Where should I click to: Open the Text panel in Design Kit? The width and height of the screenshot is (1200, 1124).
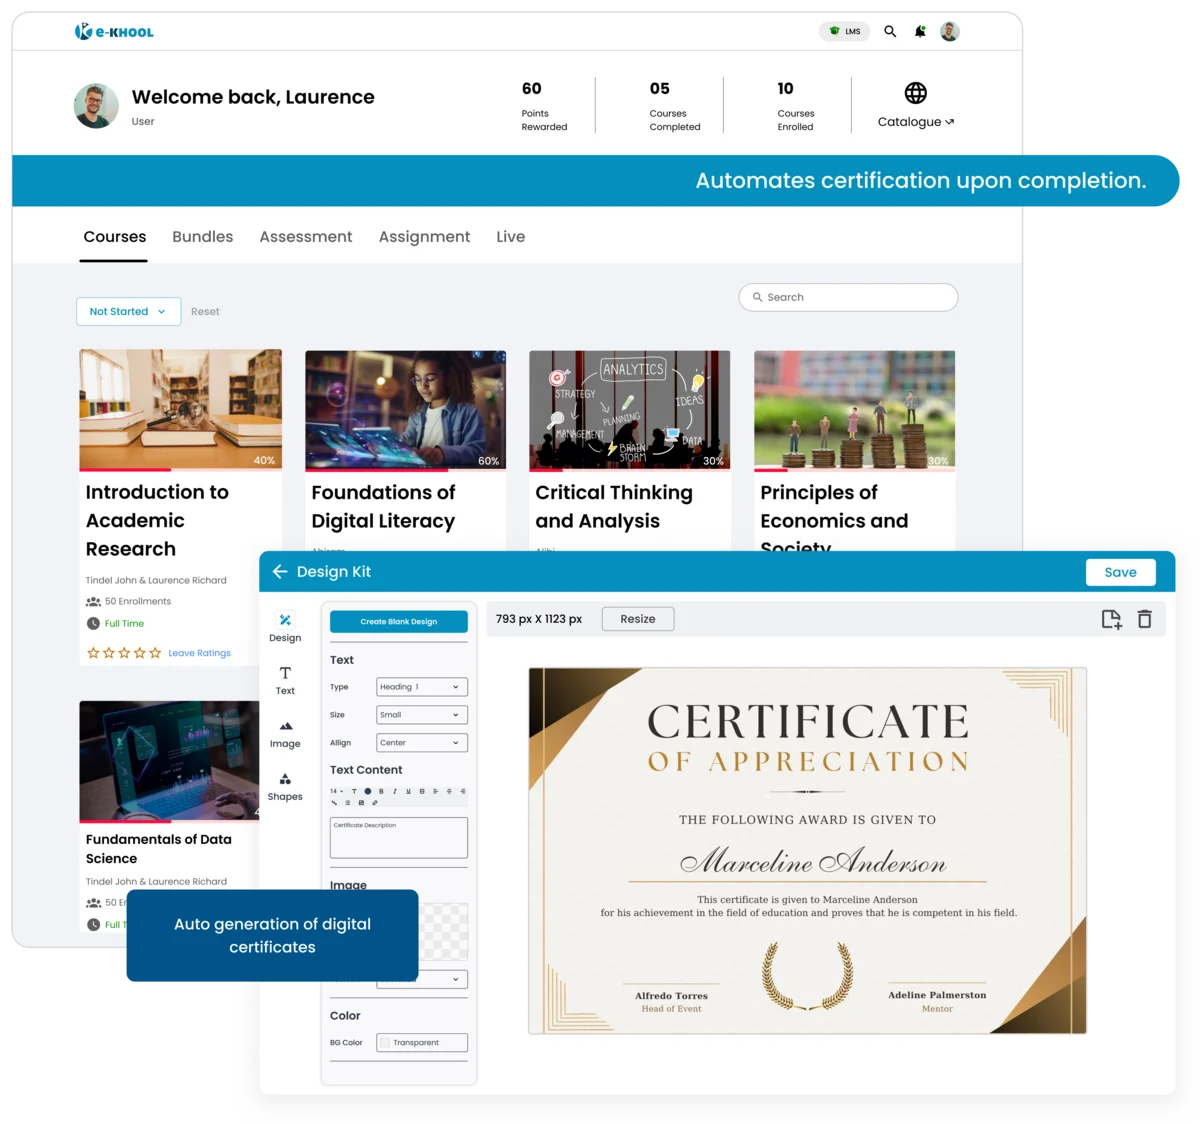[x=286, y=680]
